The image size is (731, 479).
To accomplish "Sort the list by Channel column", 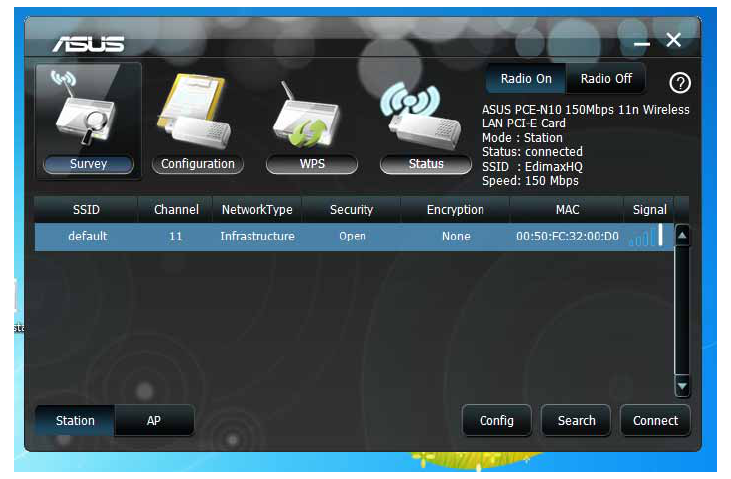I will coord(176,209).
